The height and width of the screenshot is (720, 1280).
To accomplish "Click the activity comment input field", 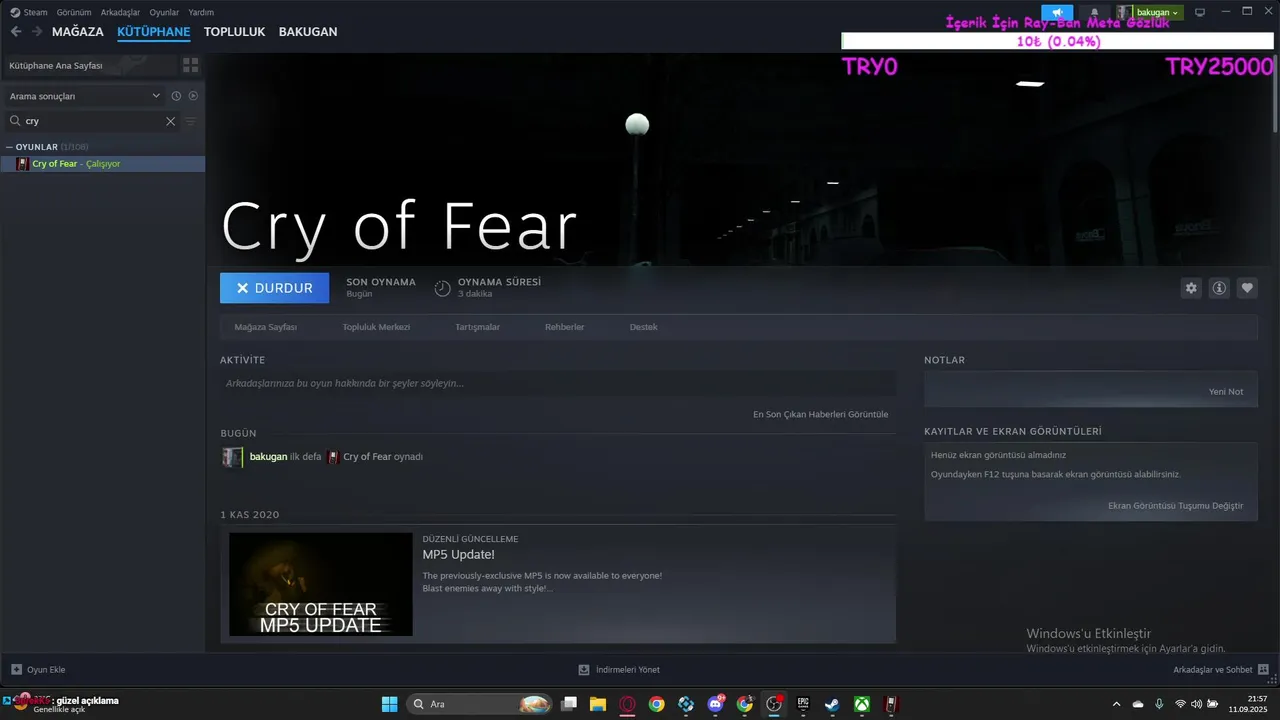I will [x=558, y=383].
